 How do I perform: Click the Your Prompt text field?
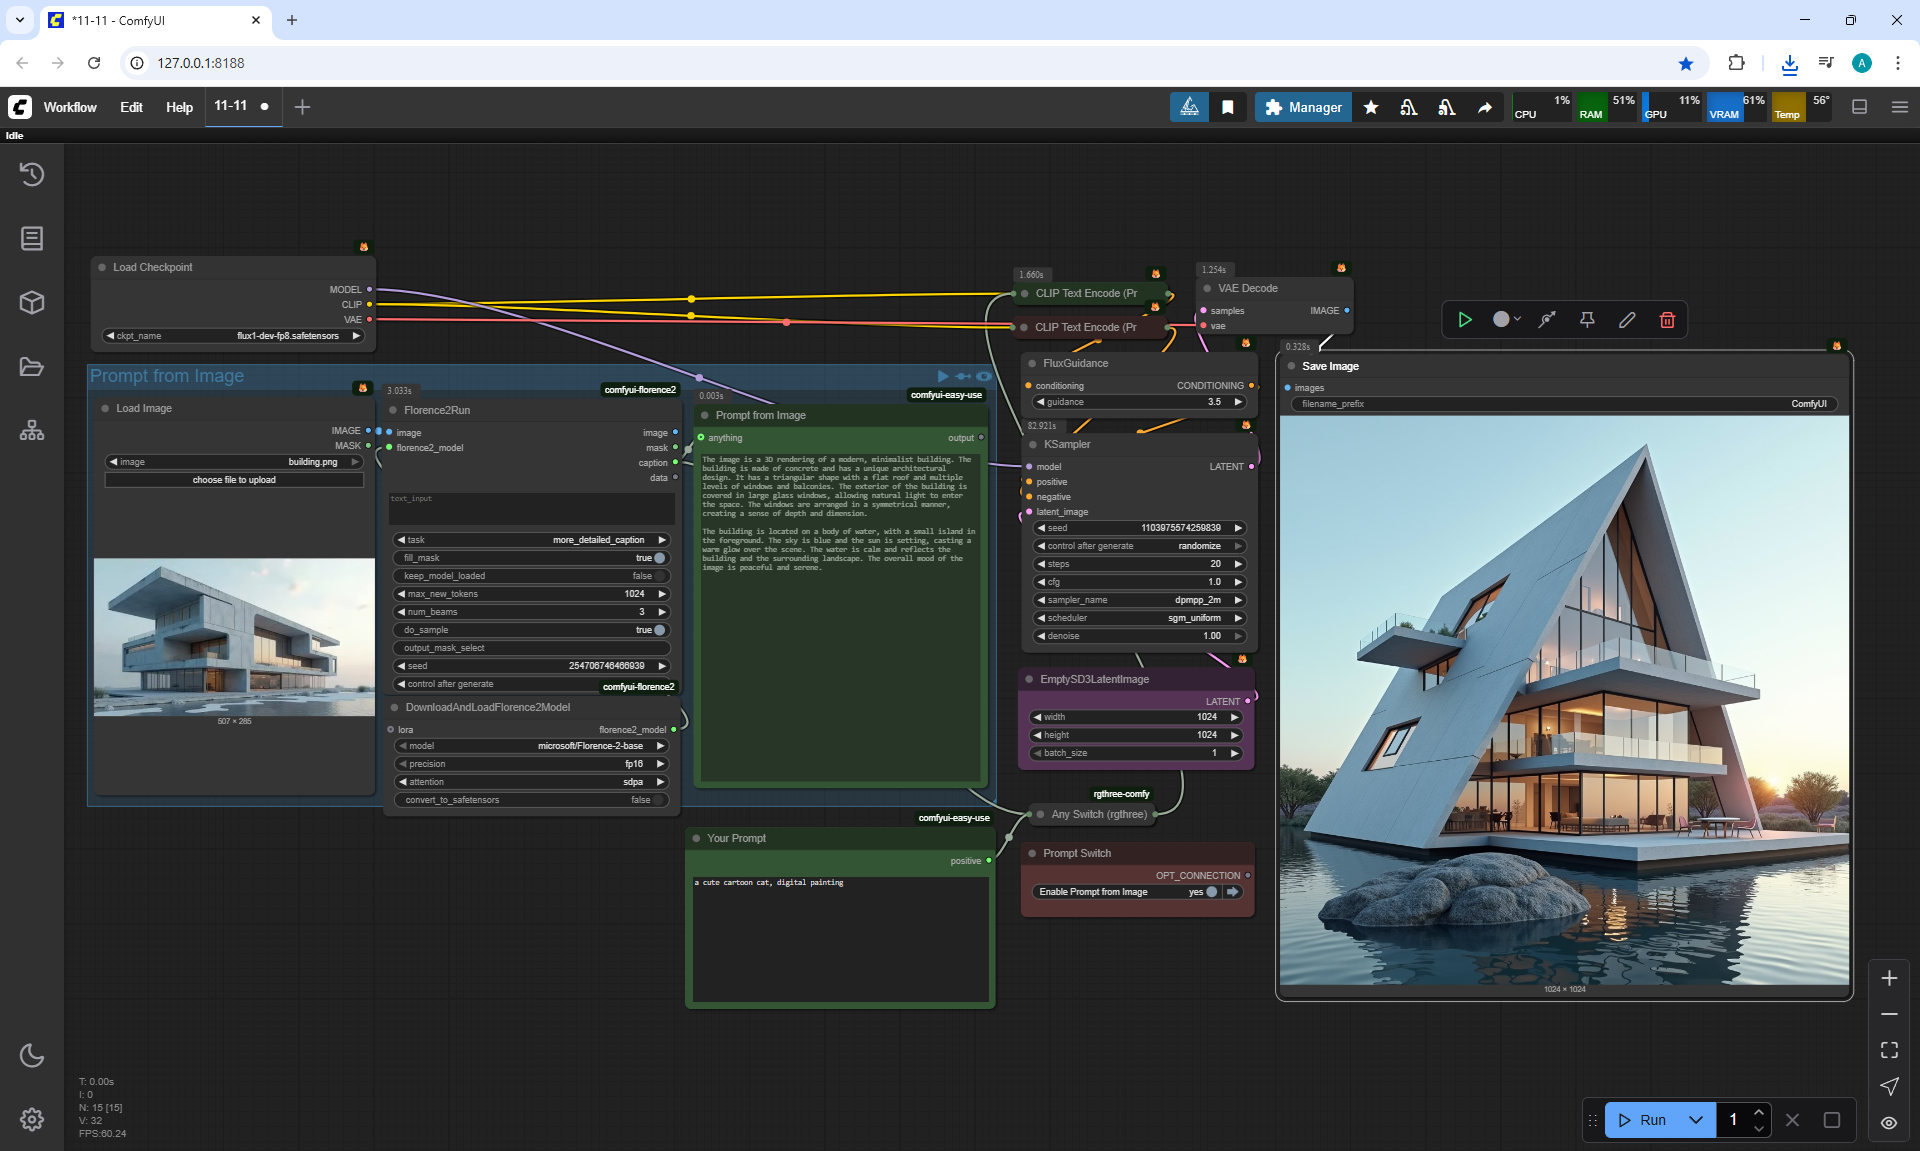tap(840, 938)
